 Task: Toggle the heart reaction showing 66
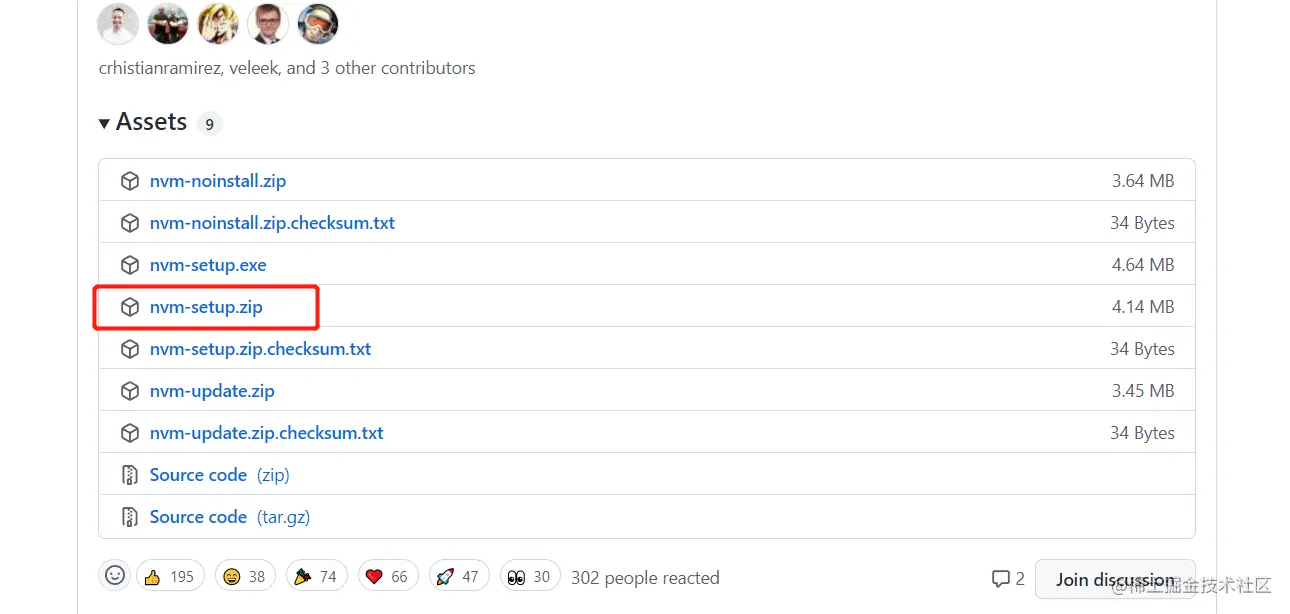[387, 576]
